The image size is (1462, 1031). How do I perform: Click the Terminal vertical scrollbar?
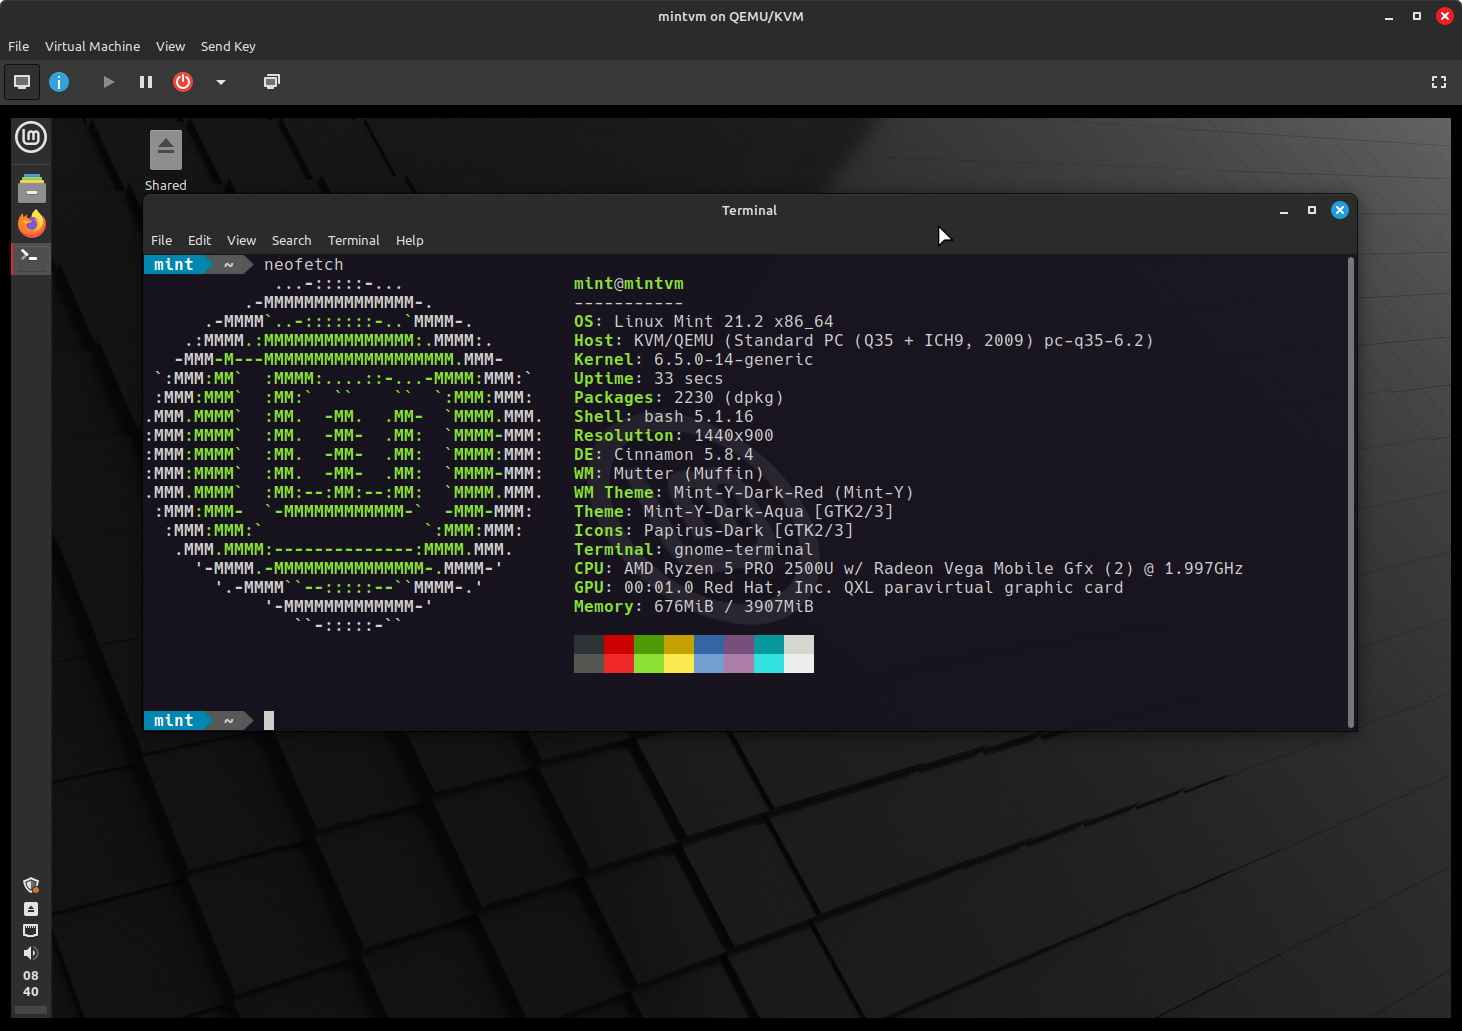click(x=1351, y=492)
